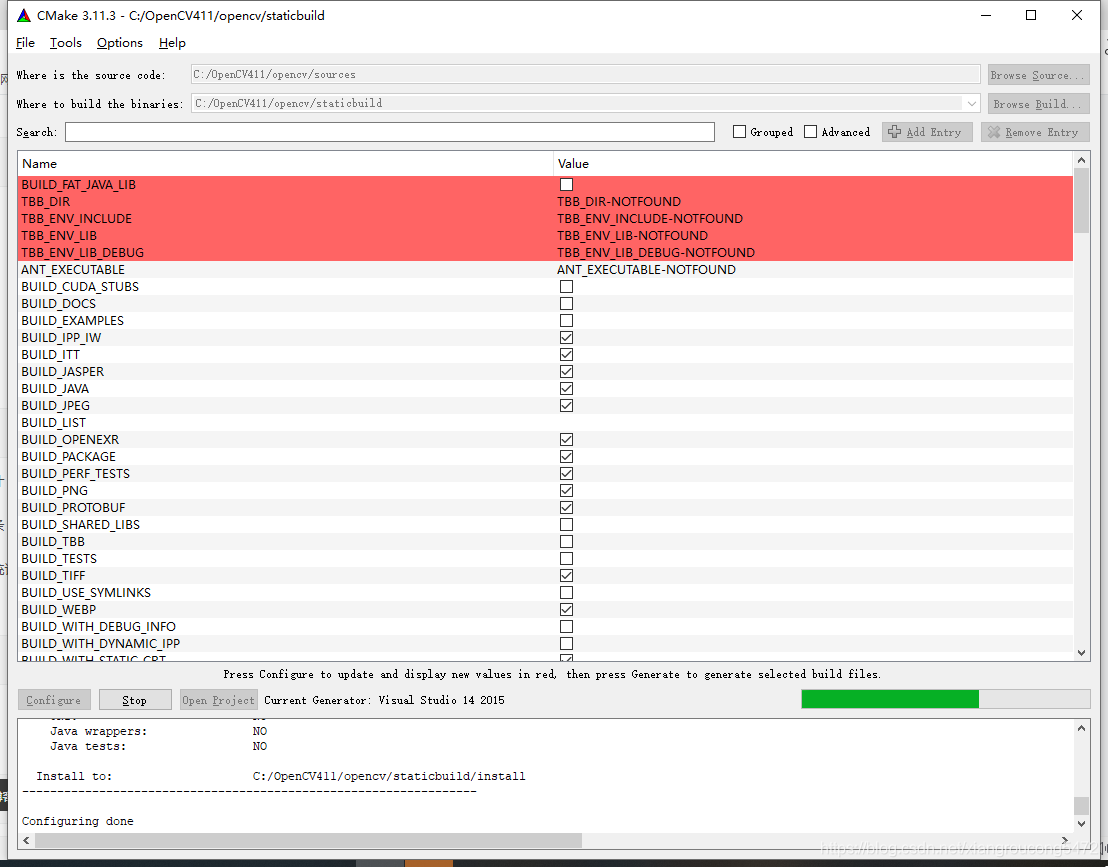Click the Name column header
This screenshot has width=1108, height=867.
(285, 164)
